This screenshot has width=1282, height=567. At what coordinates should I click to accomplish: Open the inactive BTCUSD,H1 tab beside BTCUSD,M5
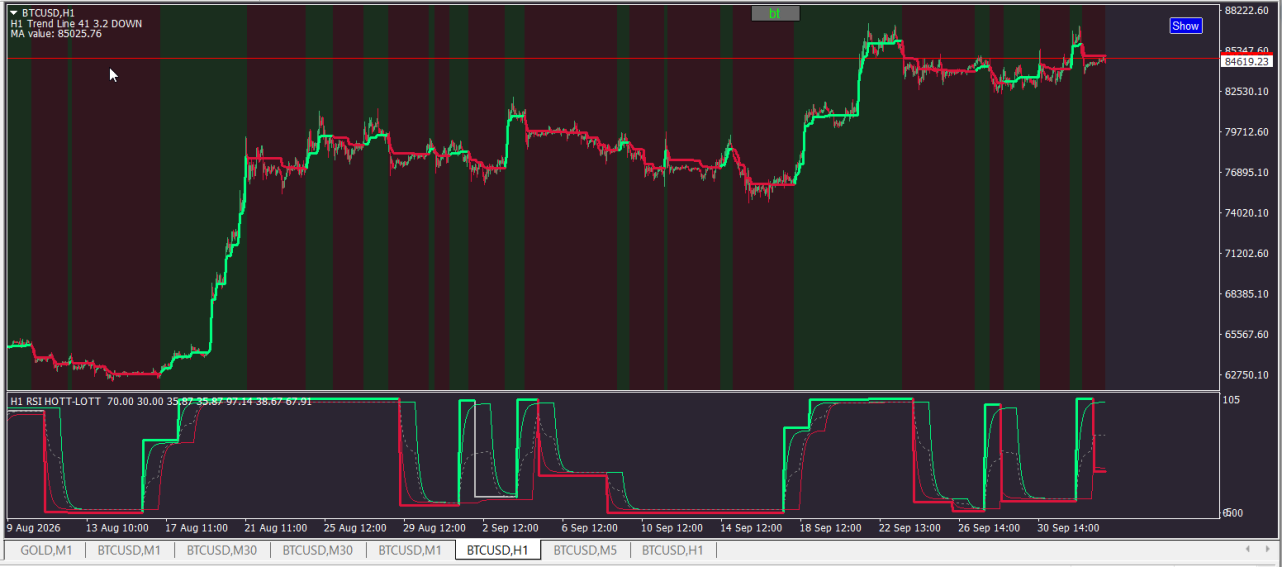tap(673, 550)
